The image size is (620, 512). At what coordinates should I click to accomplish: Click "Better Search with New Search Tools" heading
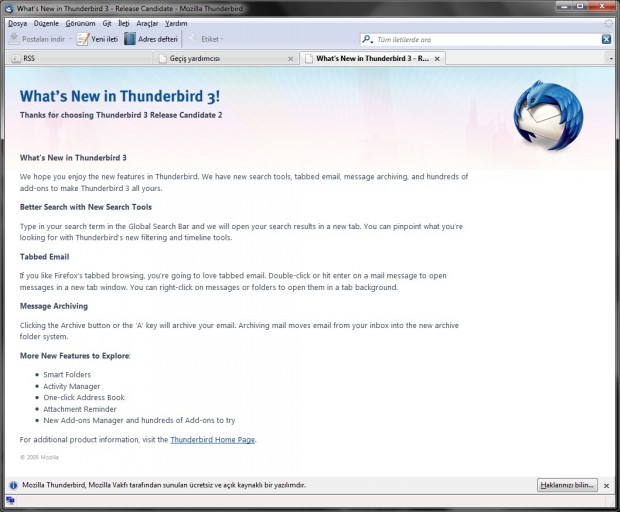click(86, 207)
